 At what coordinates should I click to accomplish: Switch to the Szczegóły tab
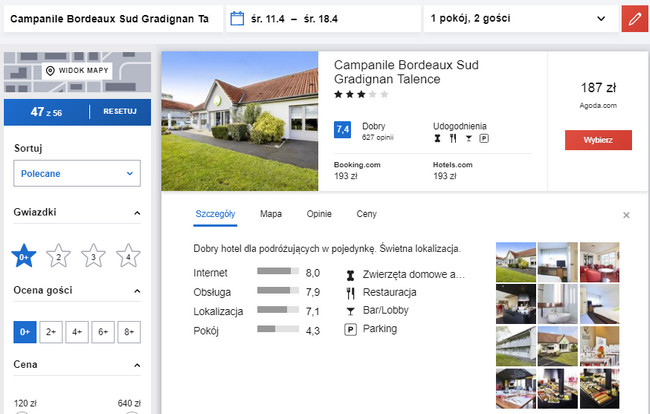pos(215,214)
